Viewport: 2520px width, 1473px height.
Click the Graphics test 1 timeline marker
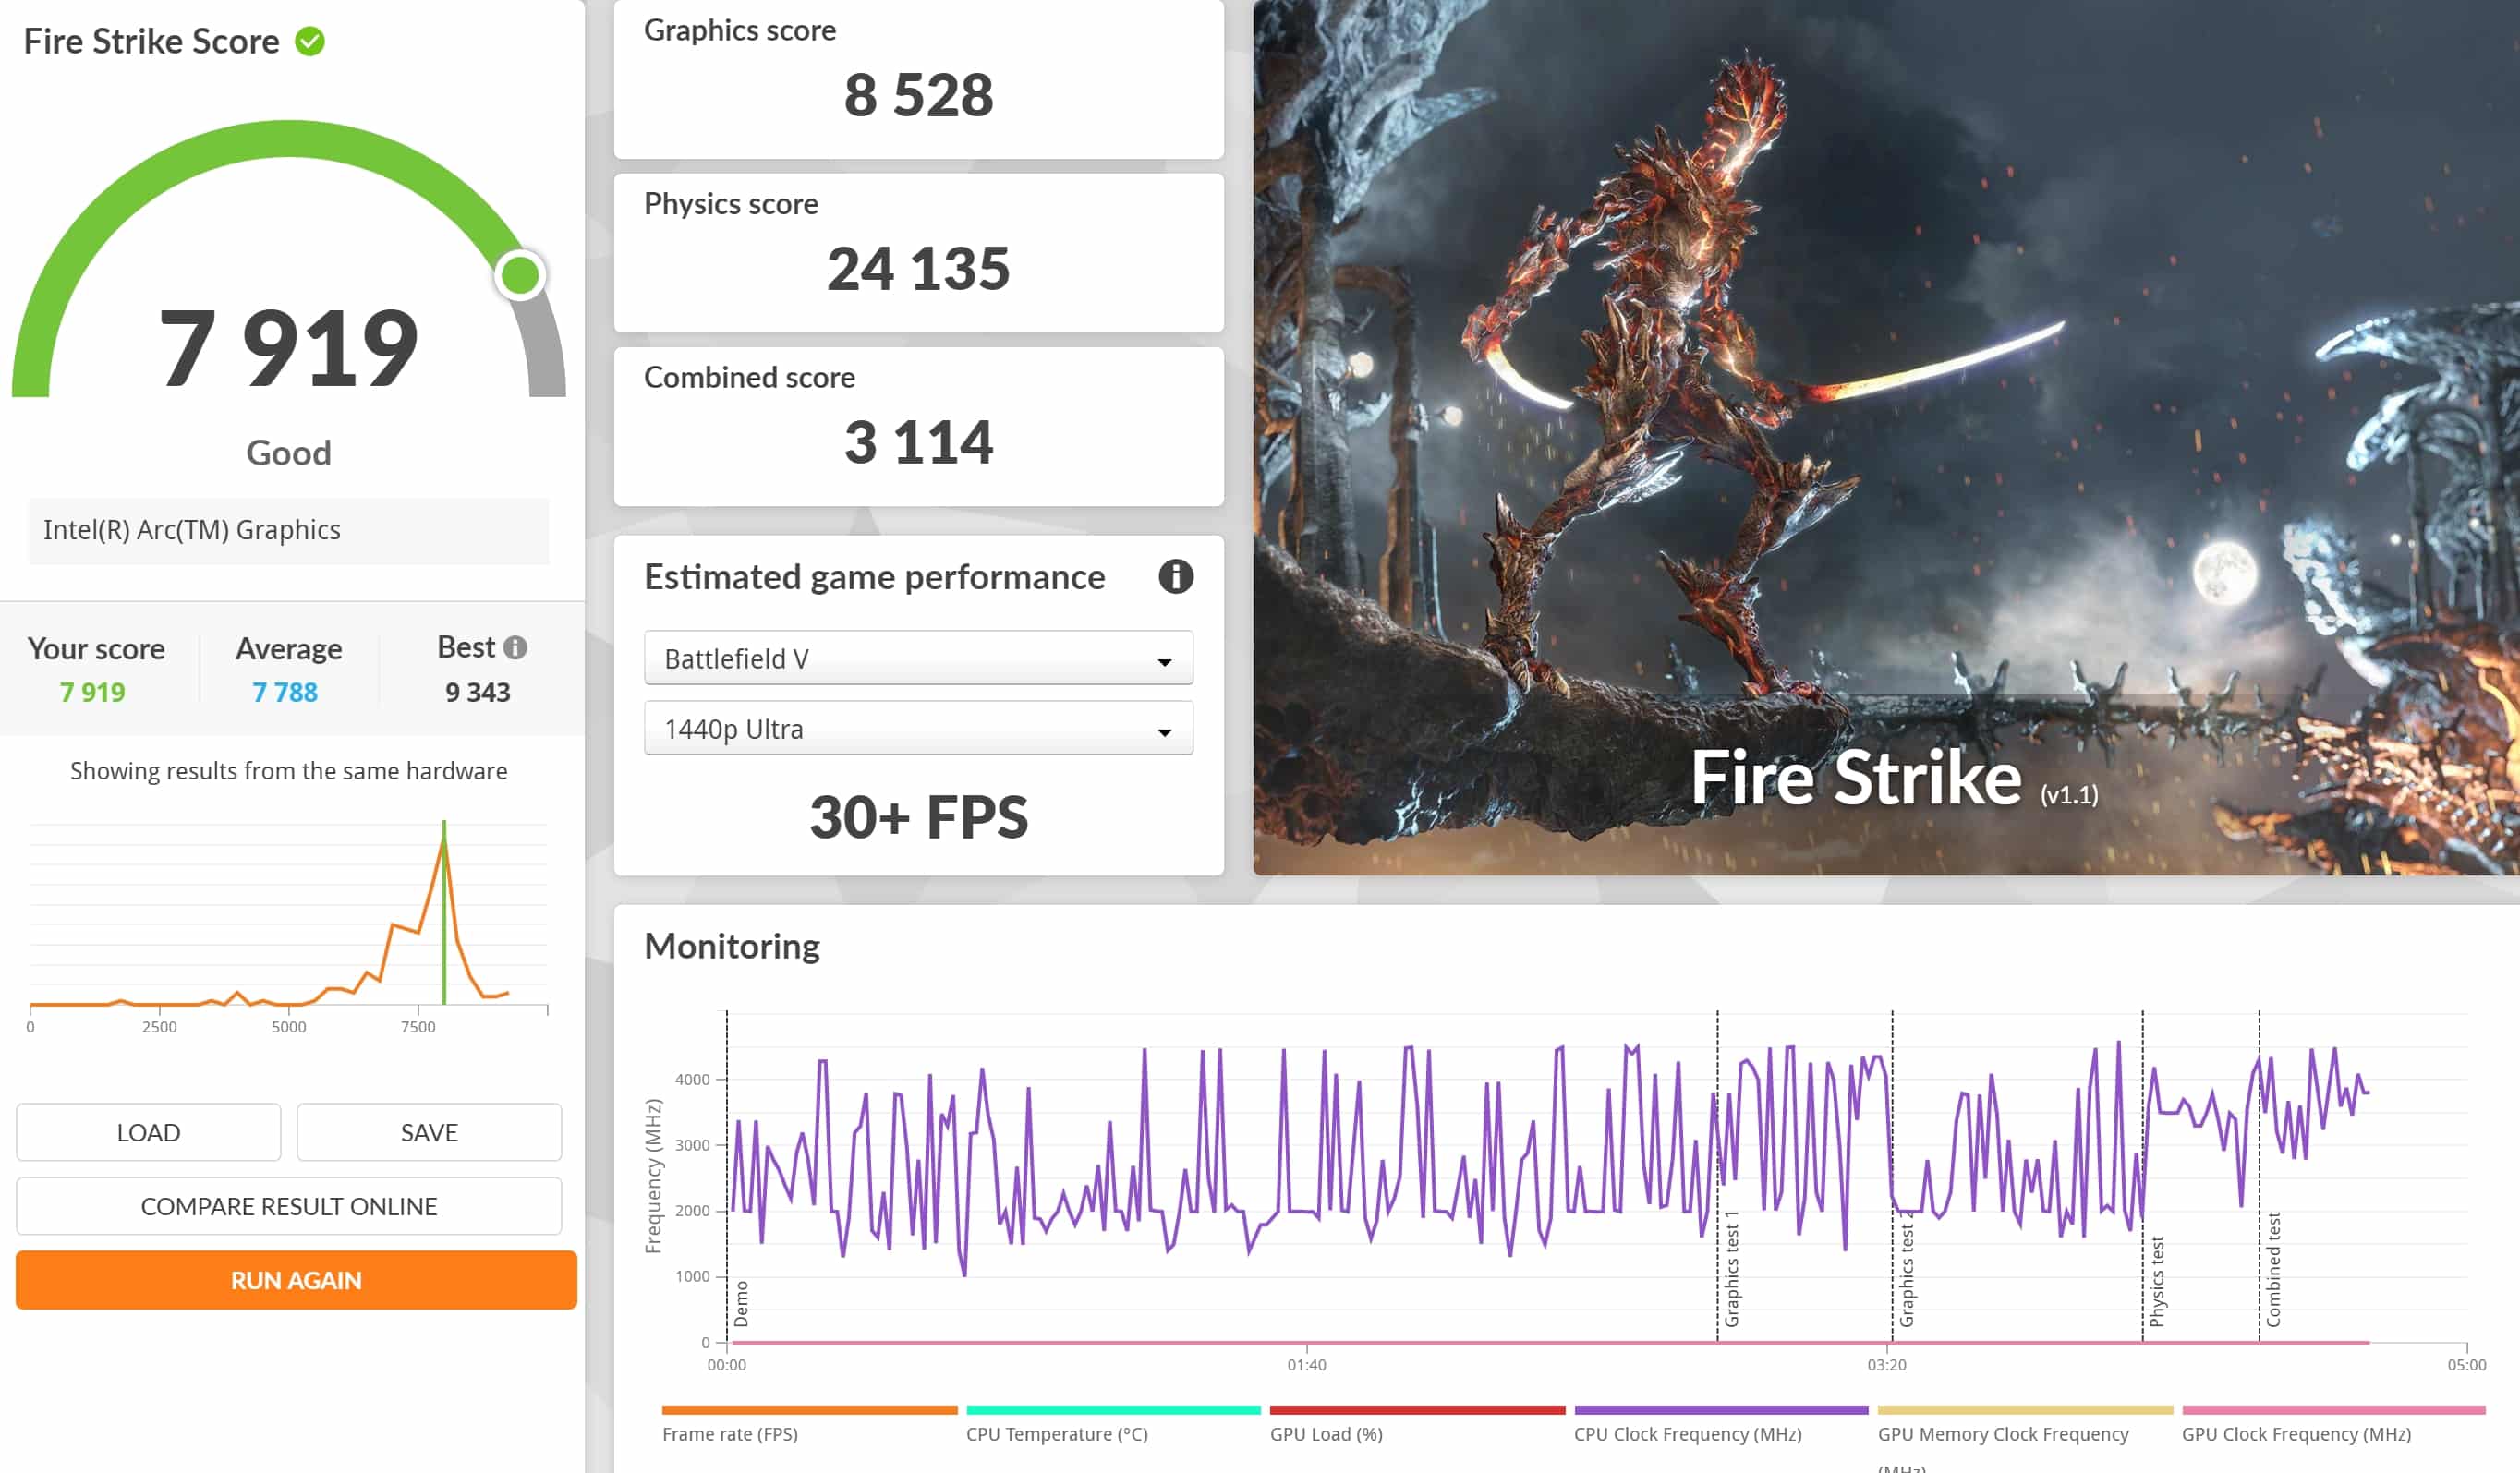coord(1731,1268)
